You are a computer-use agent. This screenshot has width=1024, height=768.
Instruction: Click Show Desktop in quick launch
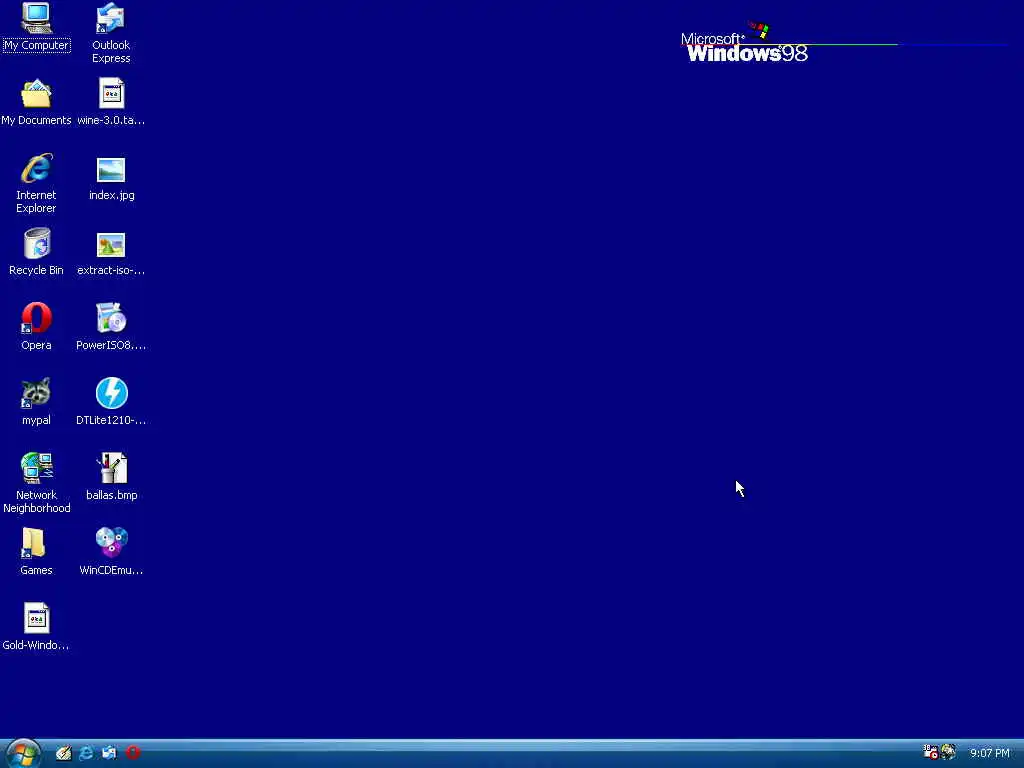[63, 753]
